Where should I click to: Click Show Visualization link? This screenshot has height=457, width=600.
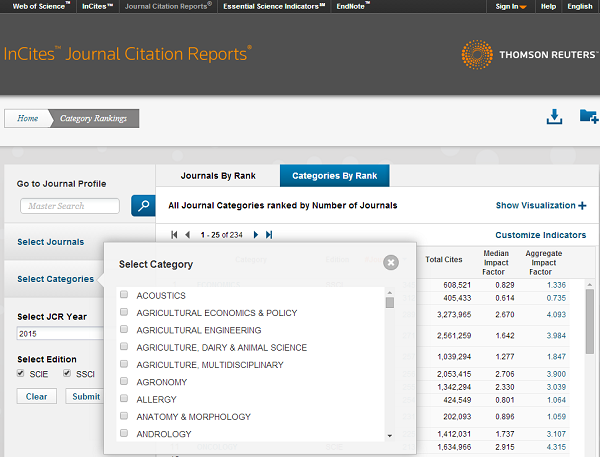tap(535, 206)
